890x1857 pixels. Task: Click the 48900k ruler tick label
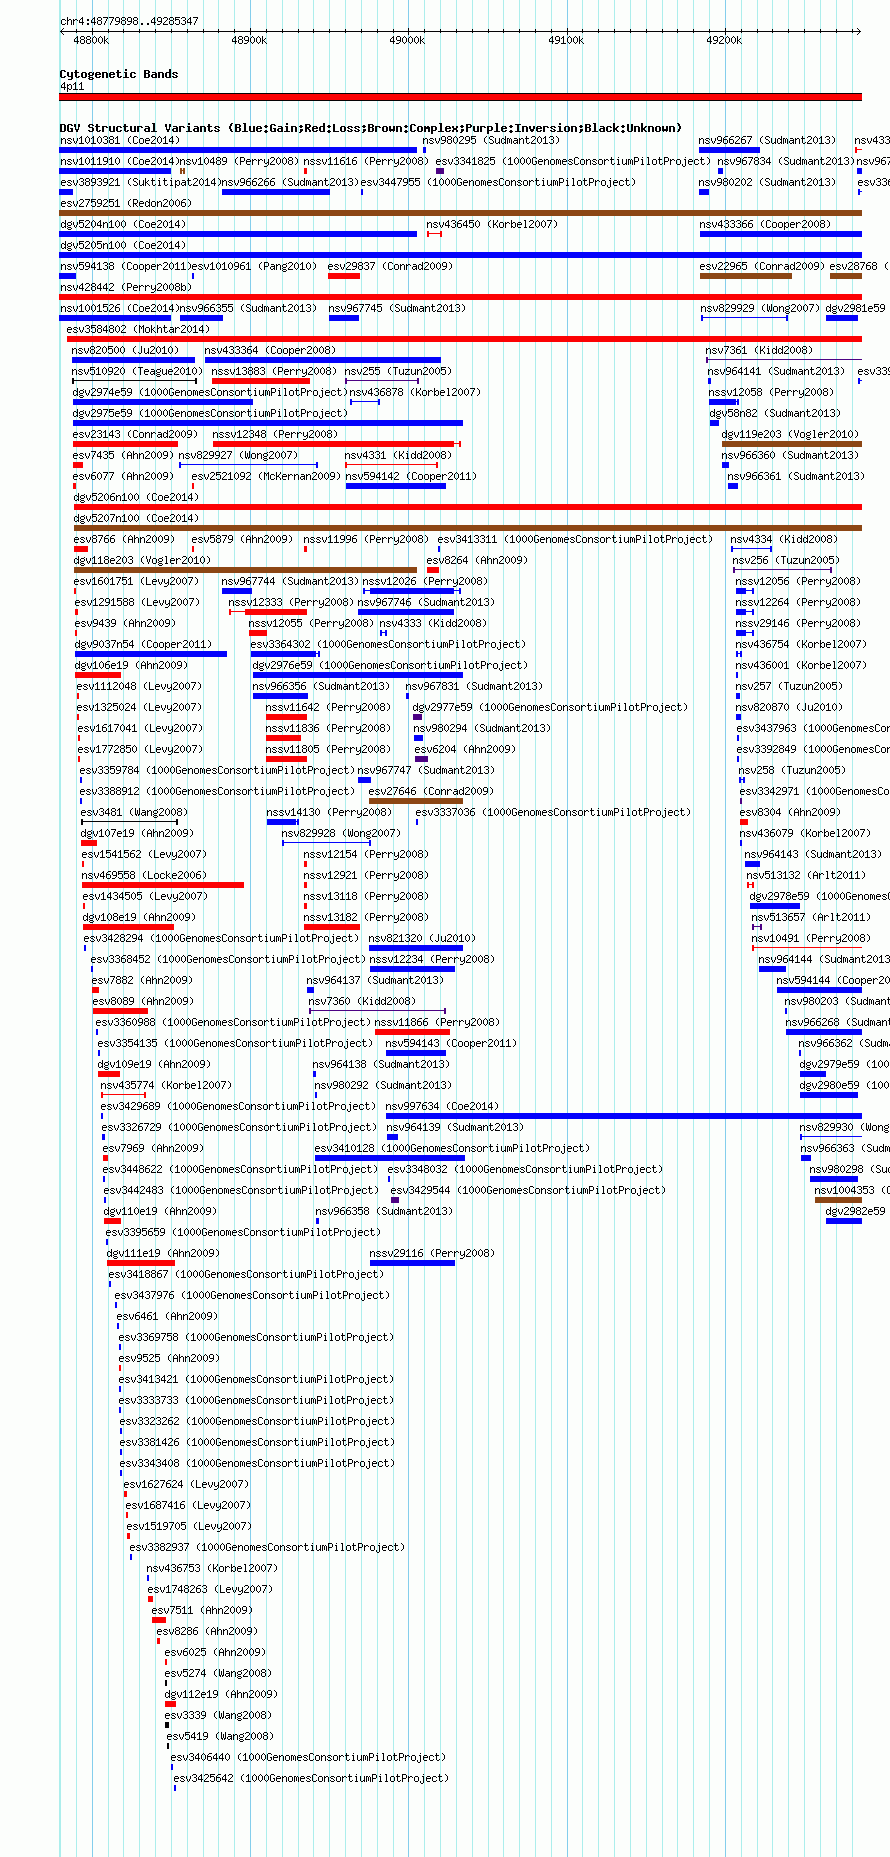click(249, 40)
